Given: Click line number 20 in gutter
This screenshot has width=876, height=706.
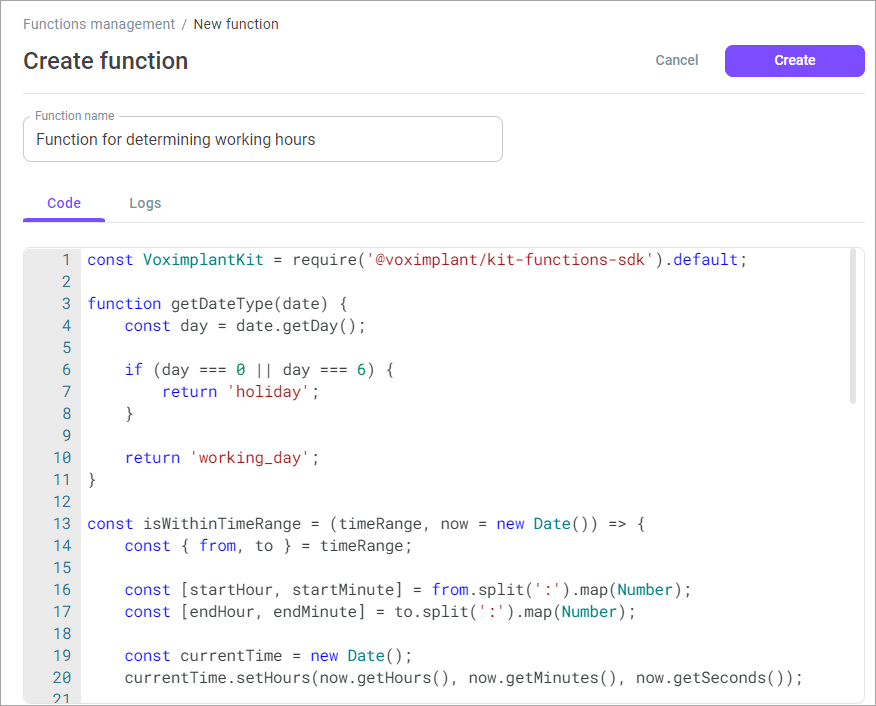Looking at the screenshot, I should point(62,678).
